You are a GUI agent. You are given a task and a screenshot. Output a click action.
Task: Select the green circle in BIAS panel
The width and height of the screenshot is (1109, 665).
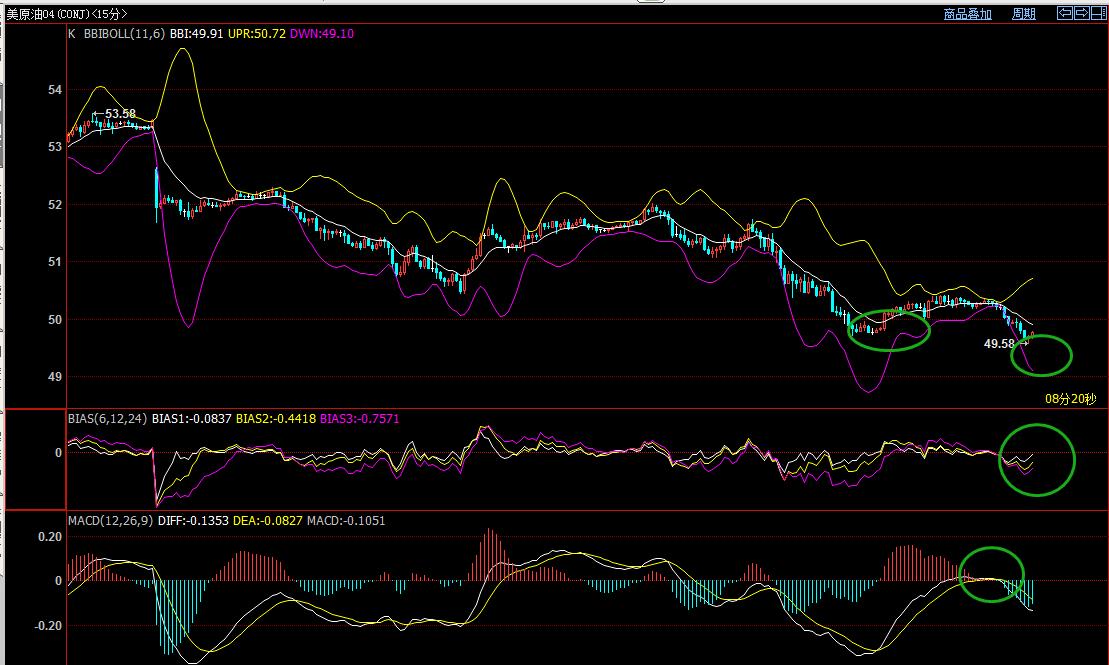click(x=1037, y=459)
